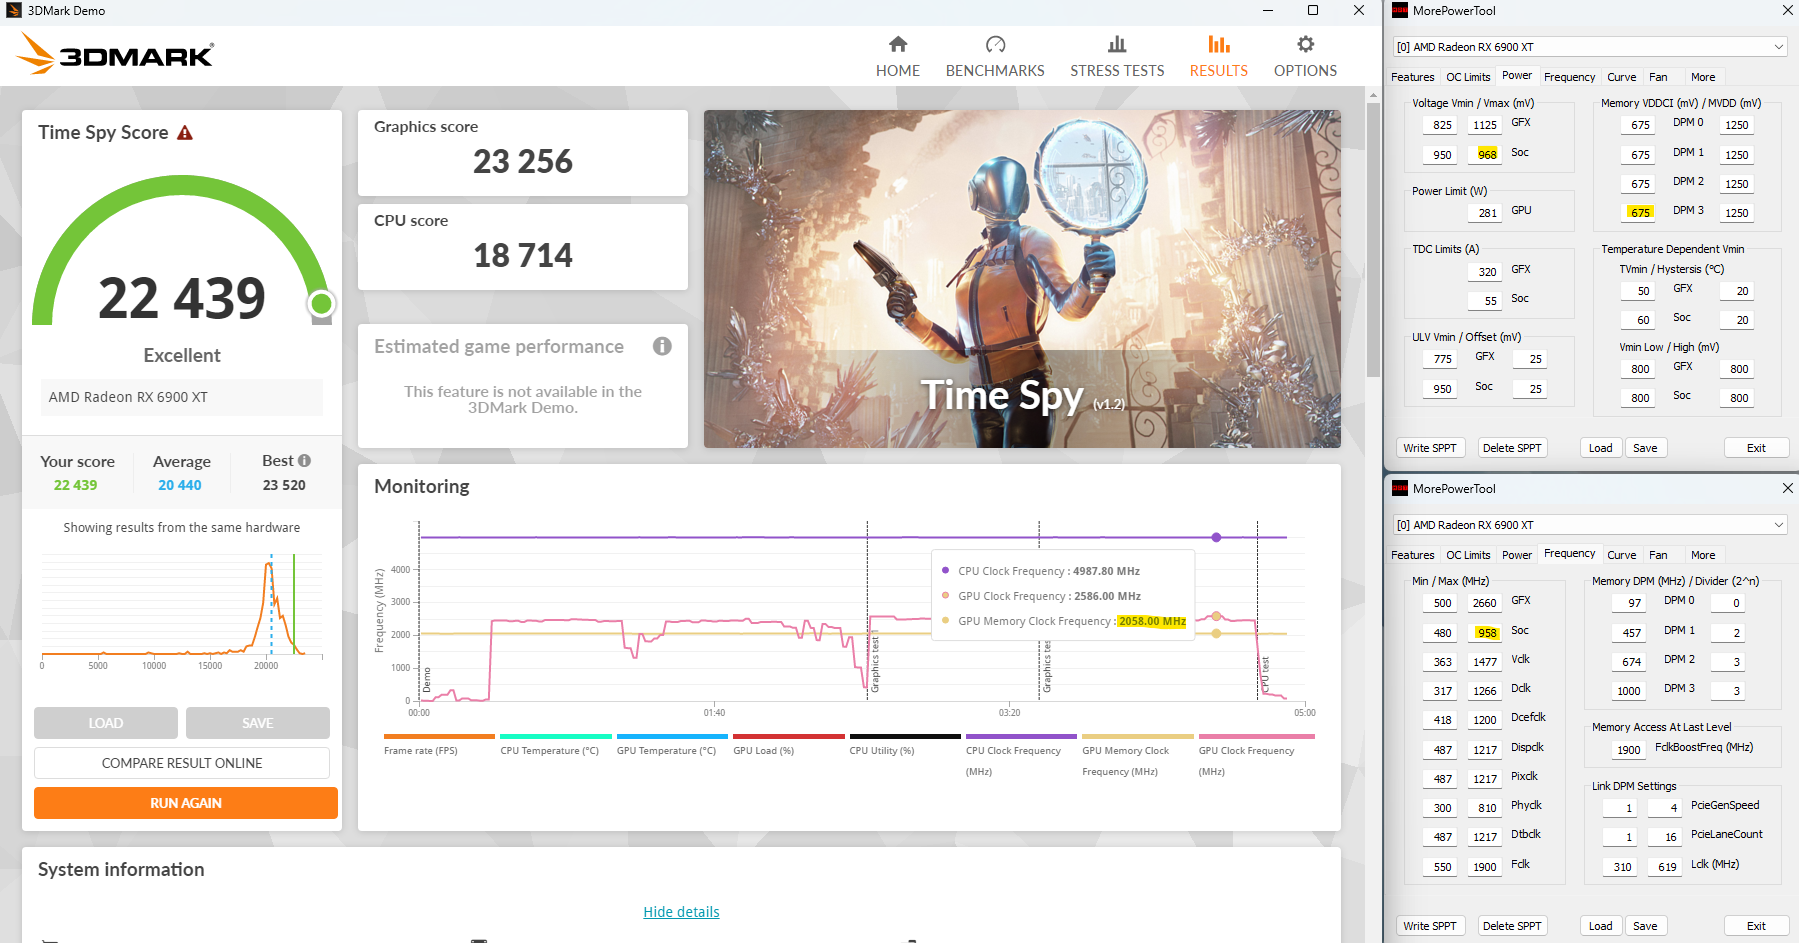Click the Hide details link
The height and width of the screenshot is (943, 1799).
[x=681, y=911]
